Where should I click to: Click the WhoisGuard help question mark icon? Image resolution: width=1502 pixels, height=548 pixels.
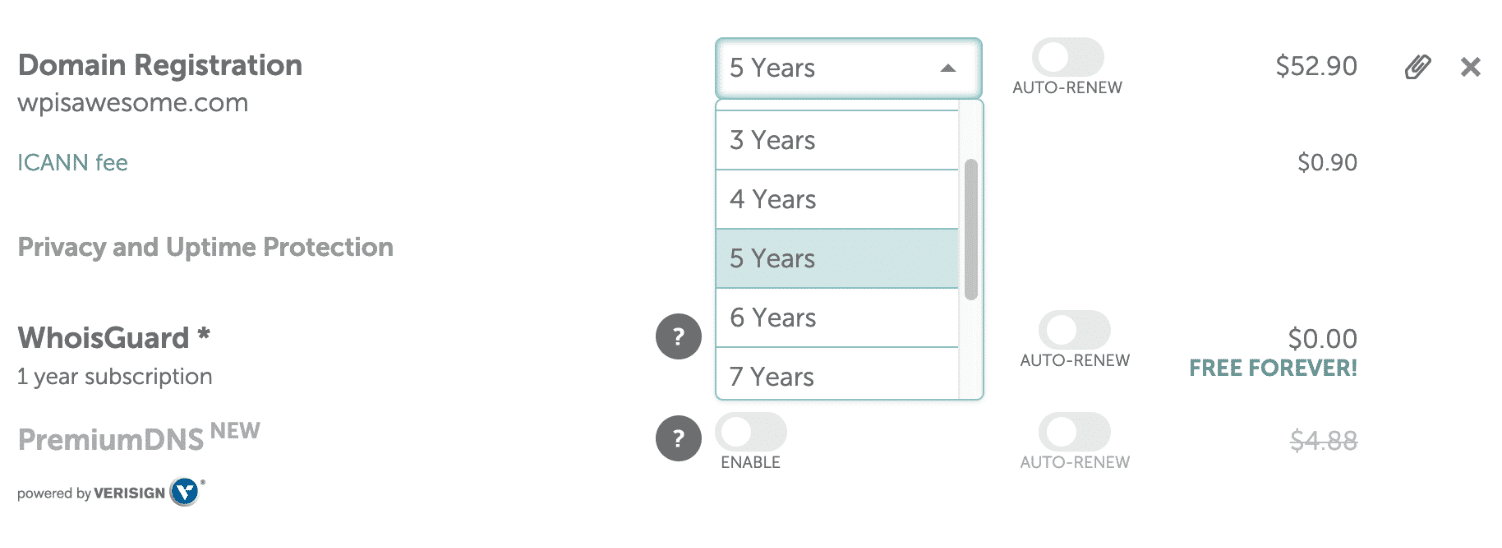pyautogui.click(x=678, y=336)
